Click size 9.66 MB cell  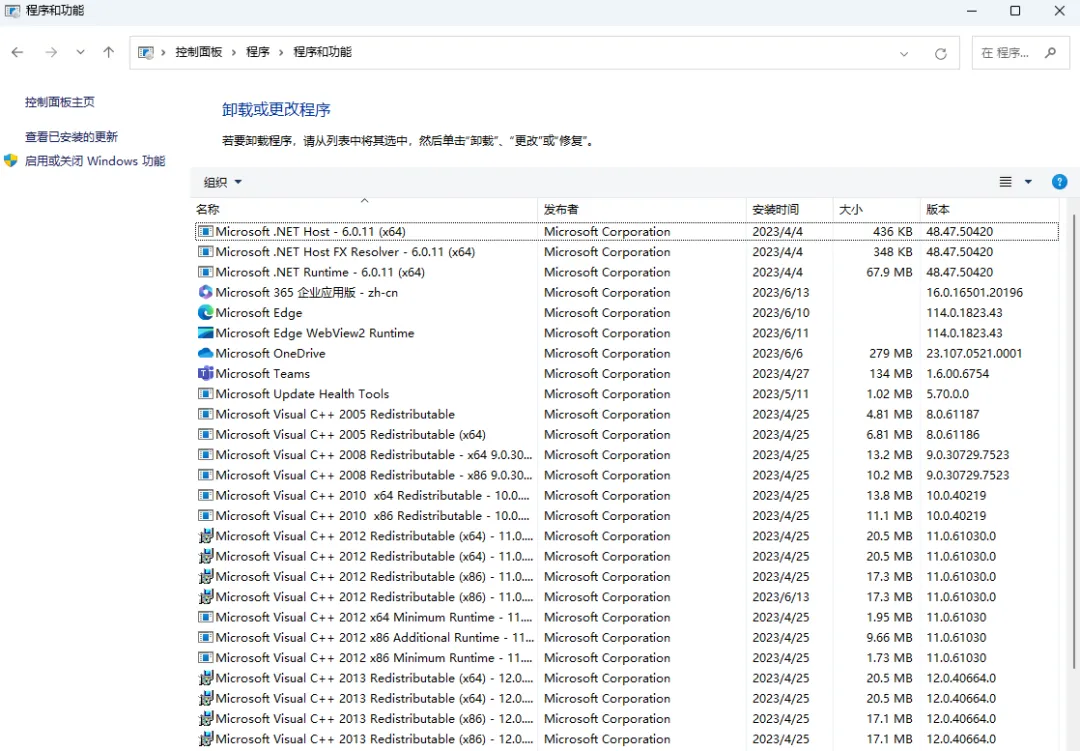pyautogui.click(x=889, y=637)
